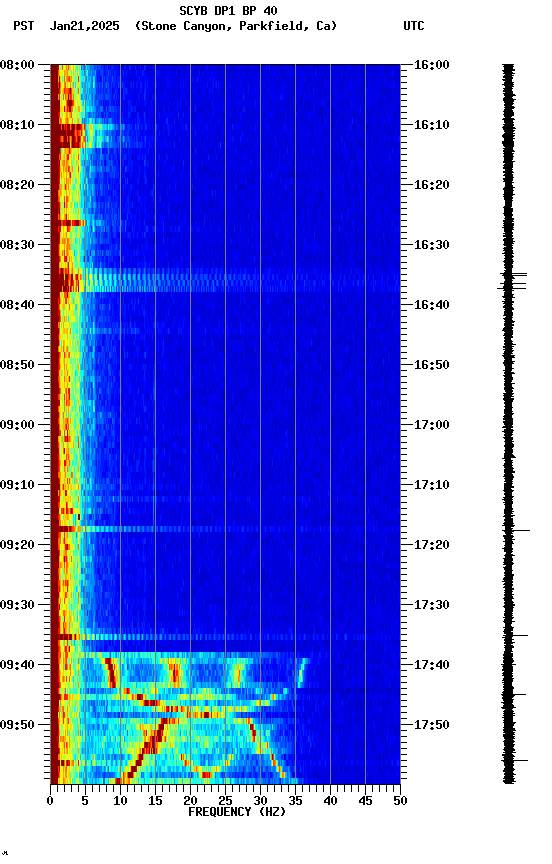552x864 pixels.
Task: Click the '17:00' UTC time label
Action: pyautogui.click(x=431, y=425)
